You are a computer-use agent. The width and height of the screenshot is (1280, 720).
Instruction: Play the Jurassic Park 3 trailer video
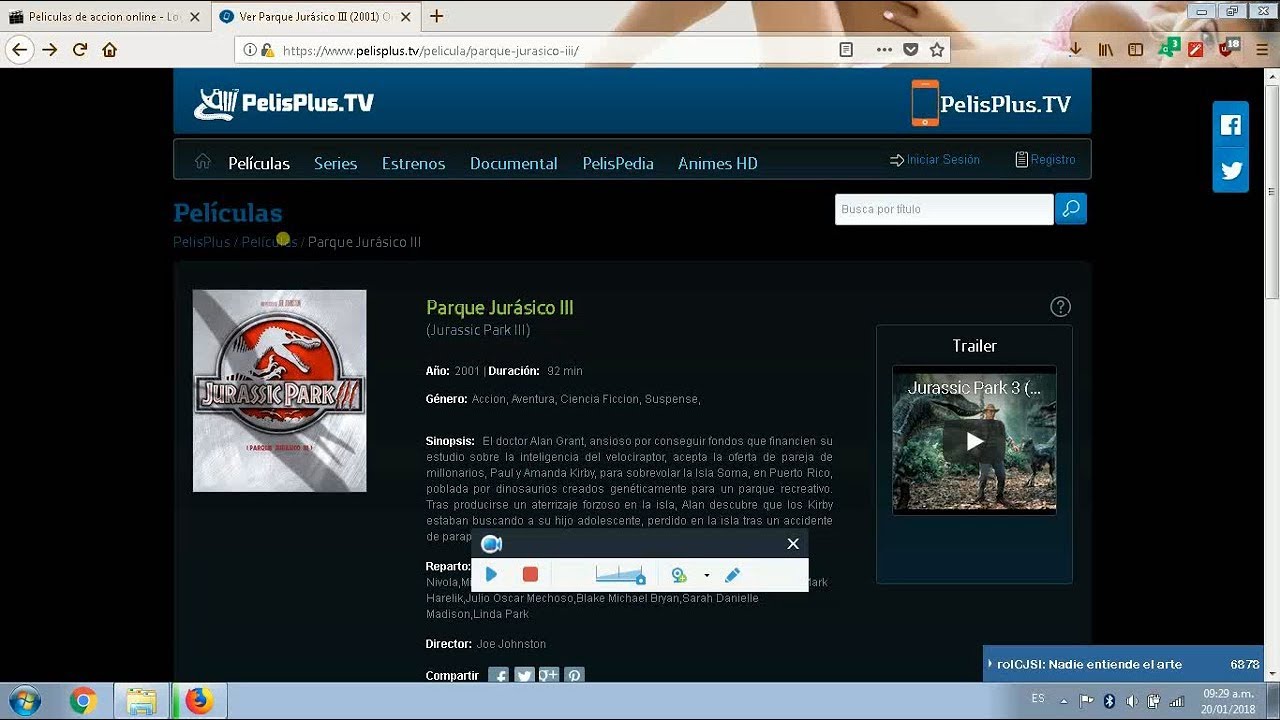click(x=974, y=441)
